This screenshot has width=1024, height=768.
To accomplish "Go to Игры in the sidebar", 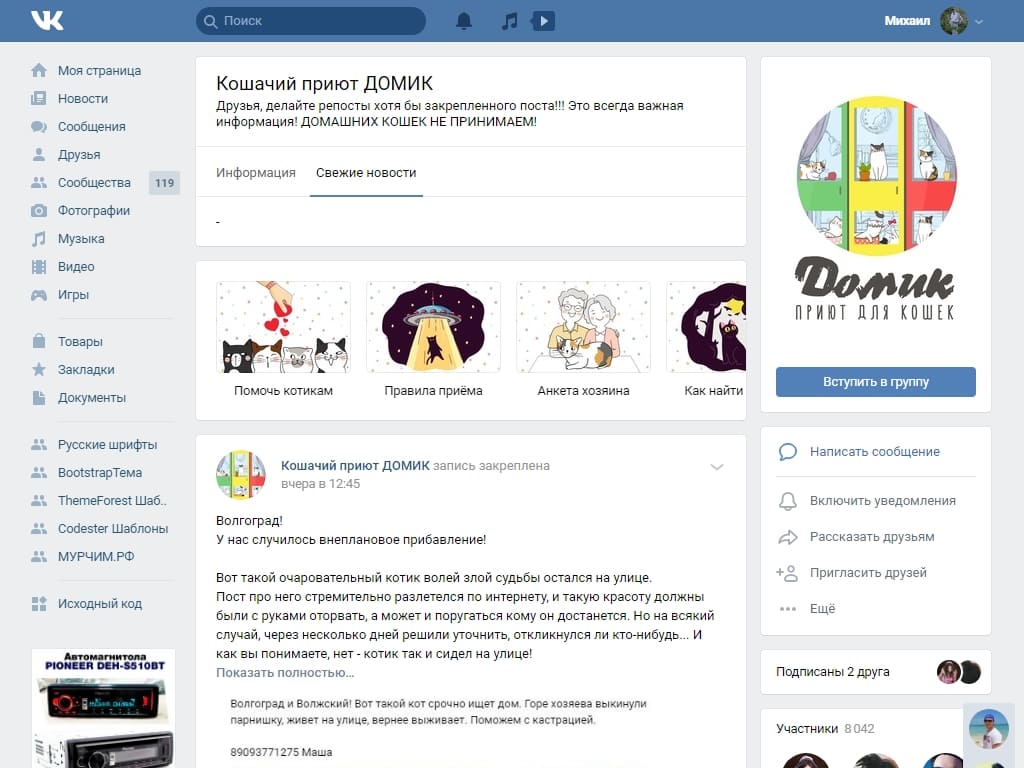I will click(x=73, y=295).
